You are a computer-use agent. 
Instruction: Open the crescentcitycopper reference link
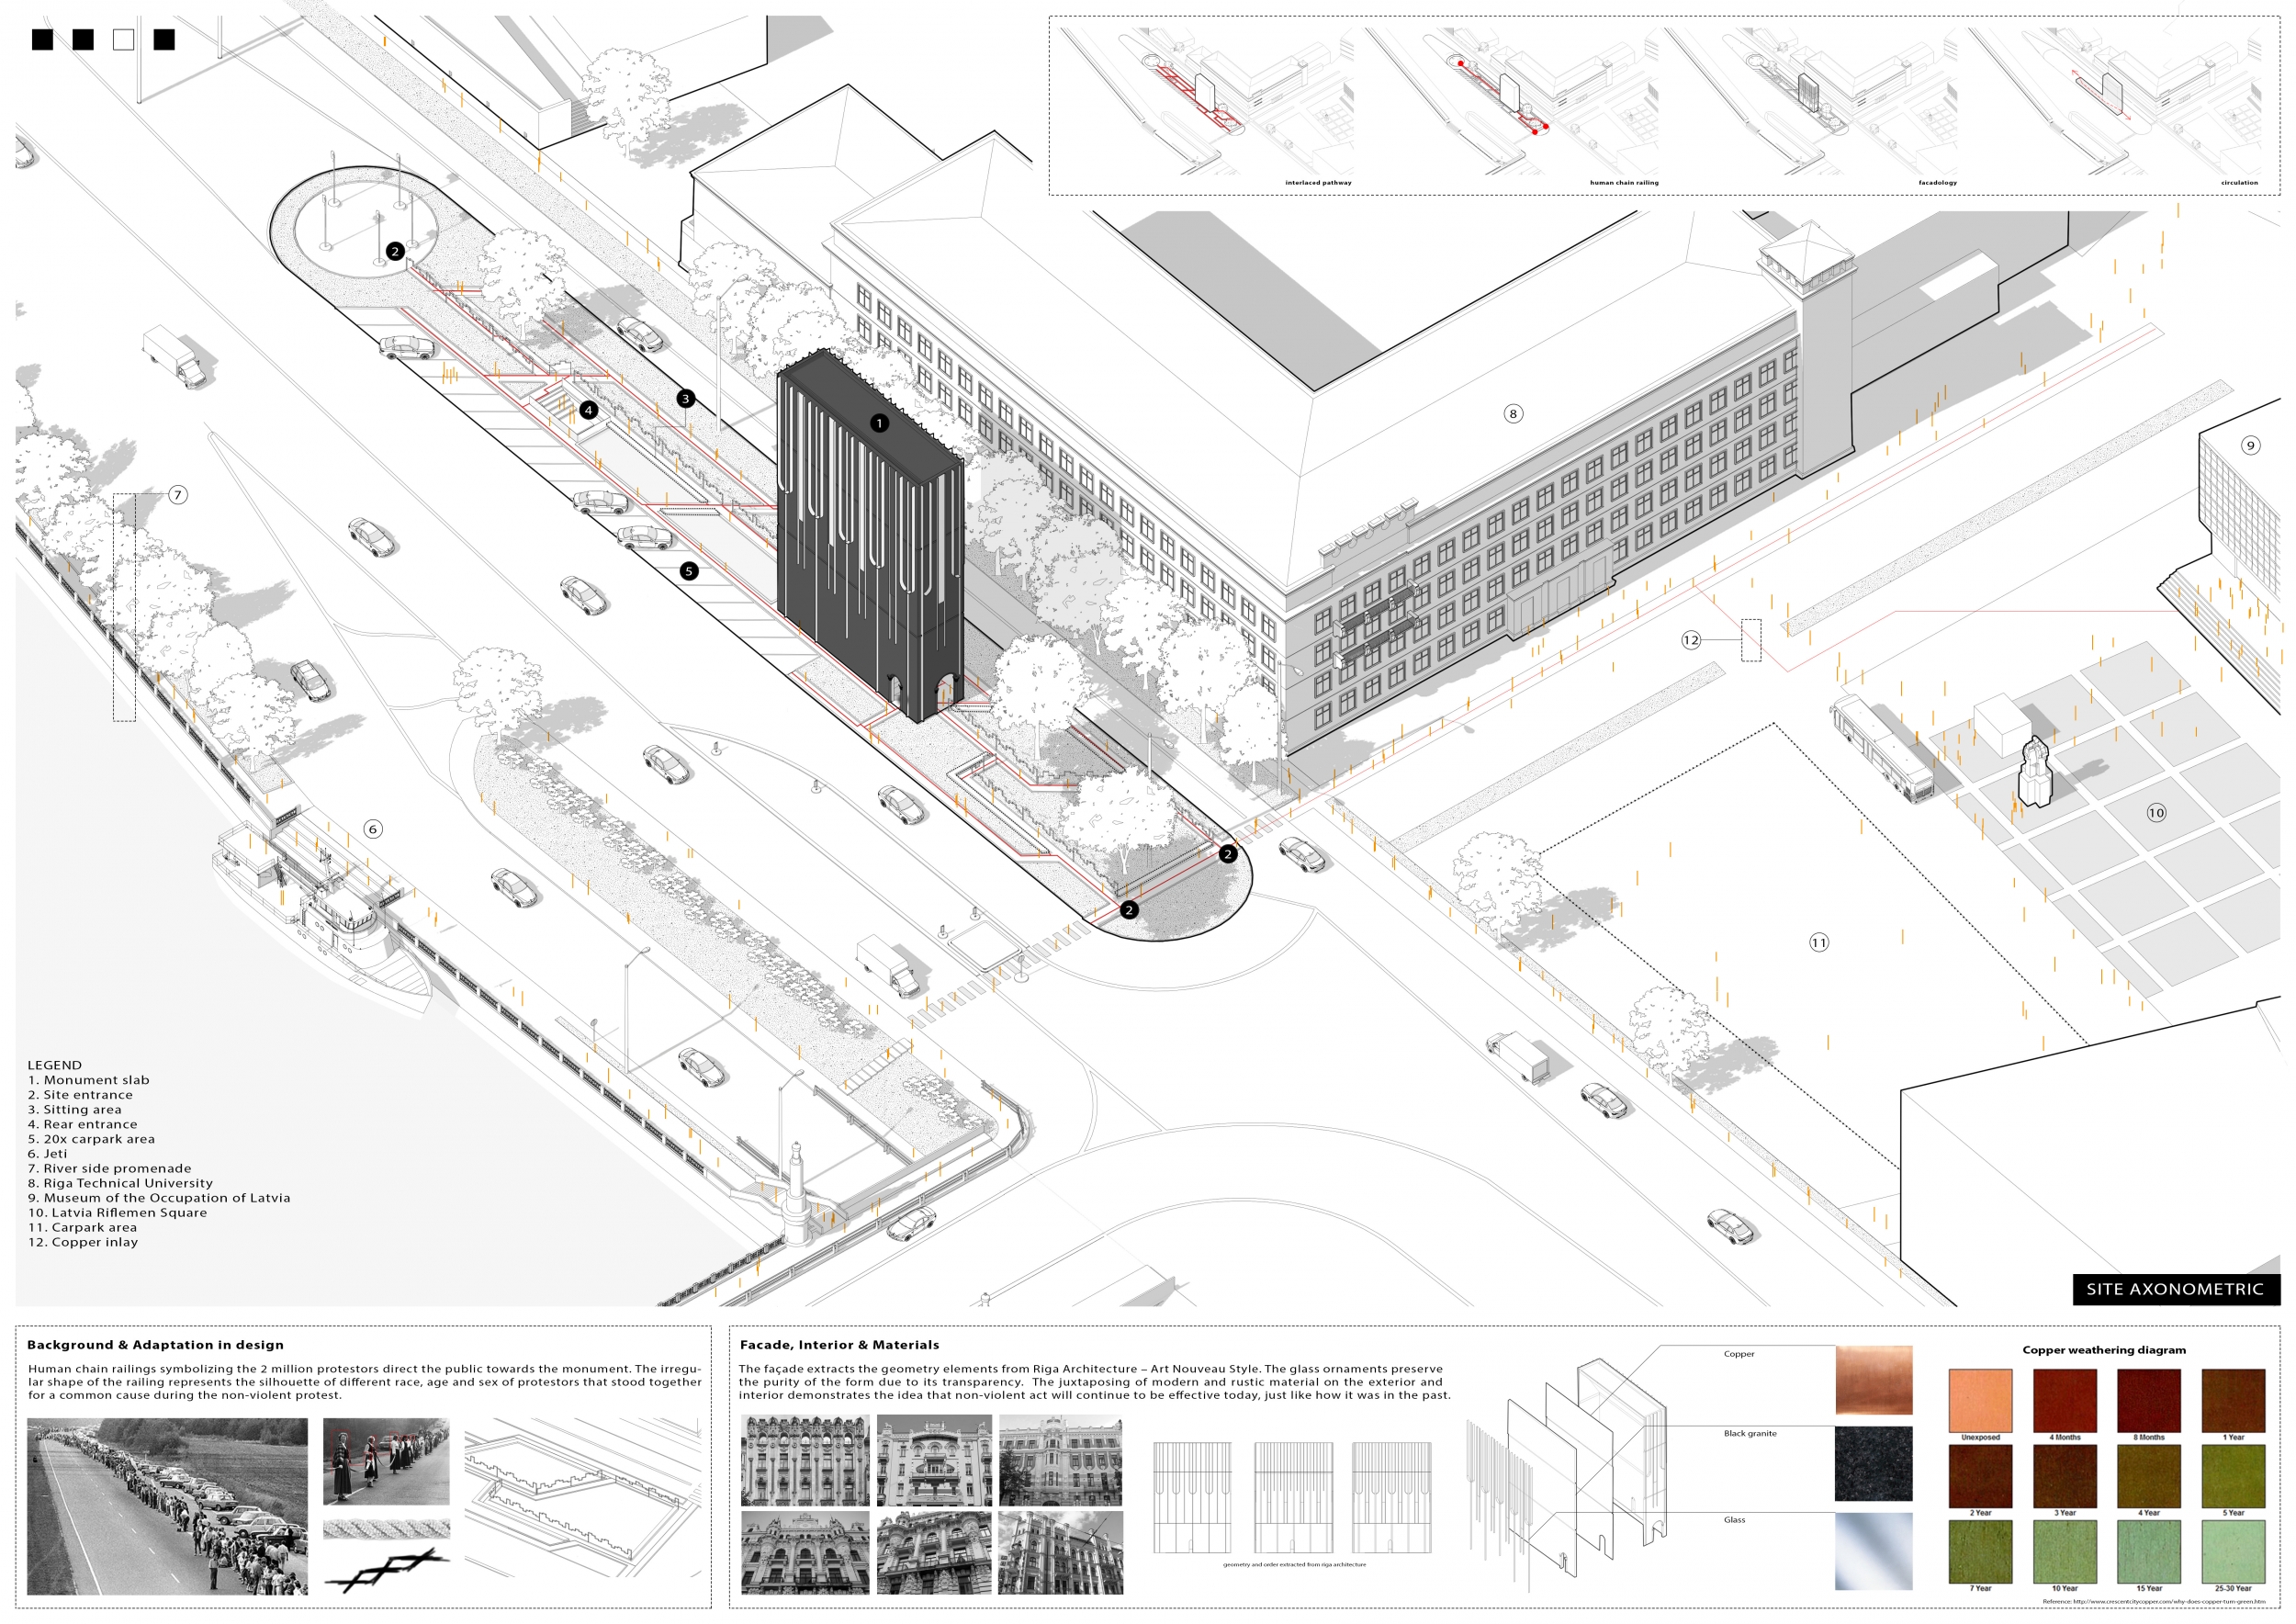click(2169, 1601)
